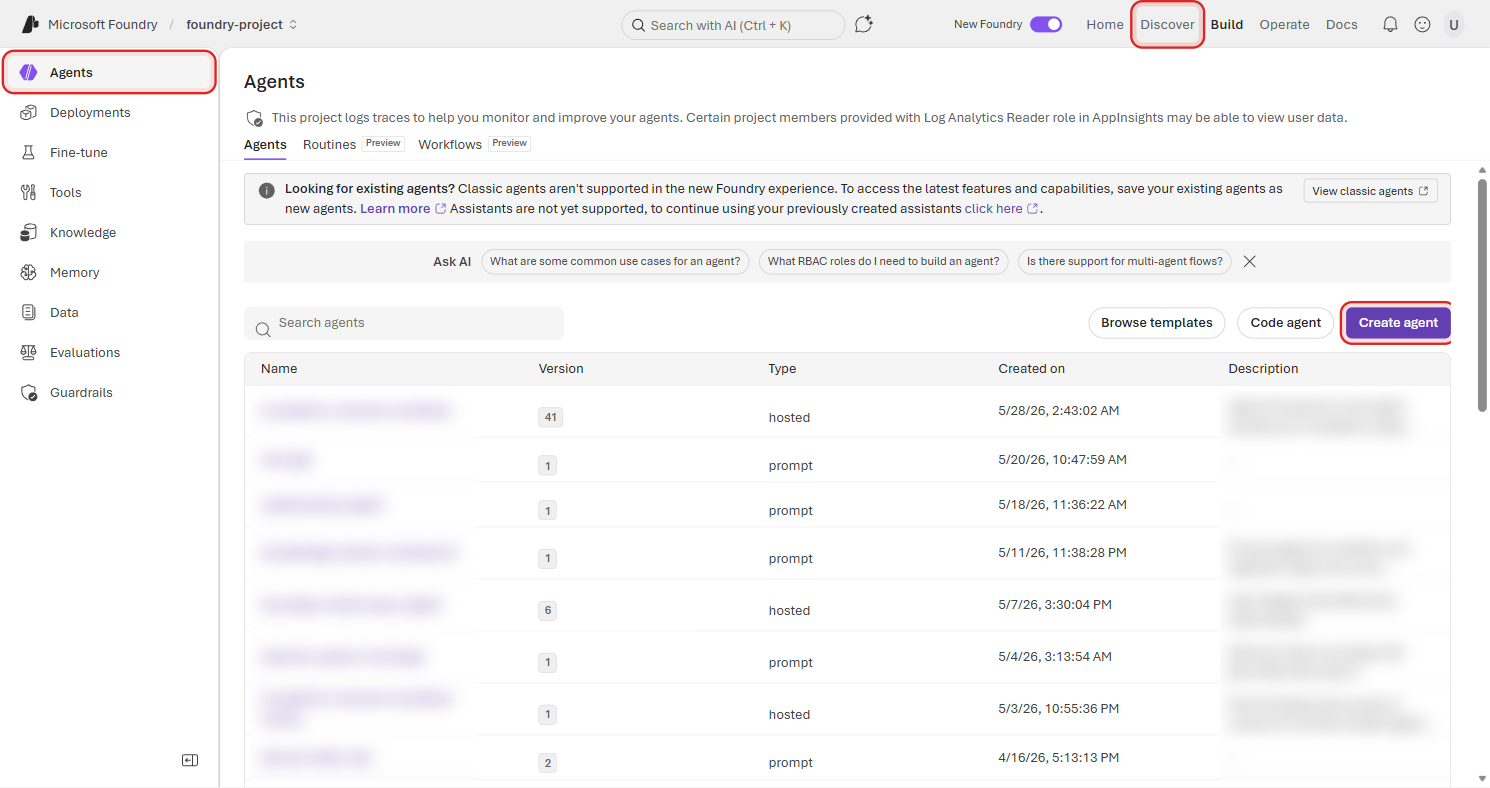
Task: Select the Build nav item
Action: click(x=1227, y=24)
